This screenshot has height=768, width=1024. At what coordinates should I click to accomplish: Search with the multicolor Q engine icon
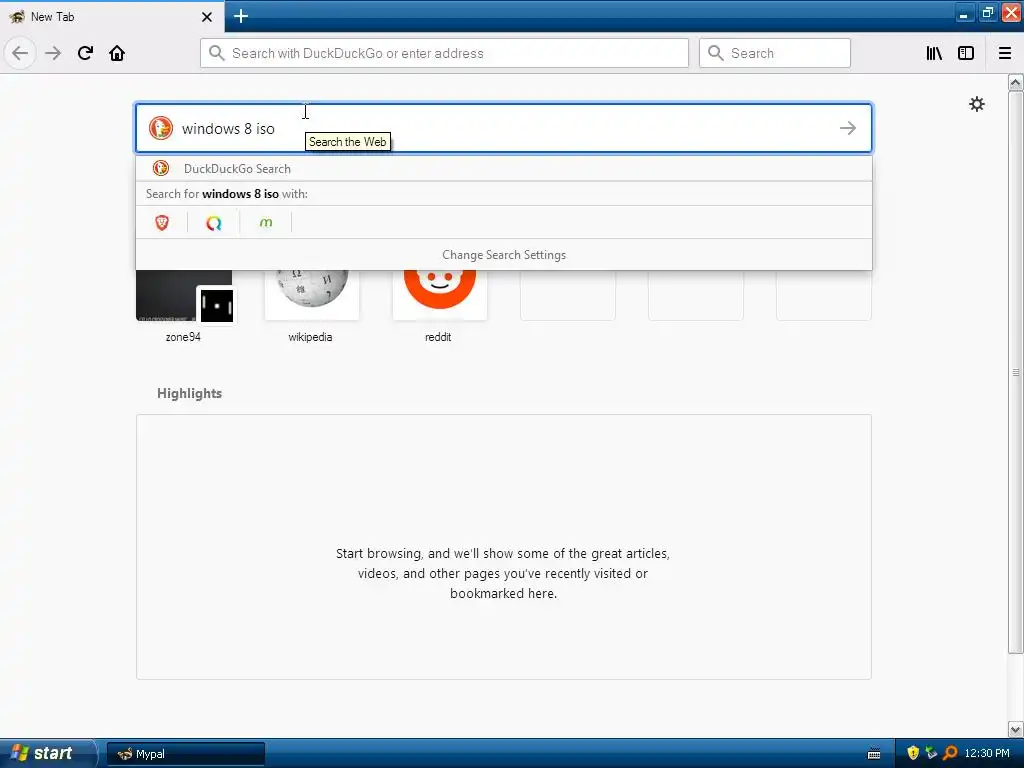coord(214,223)
